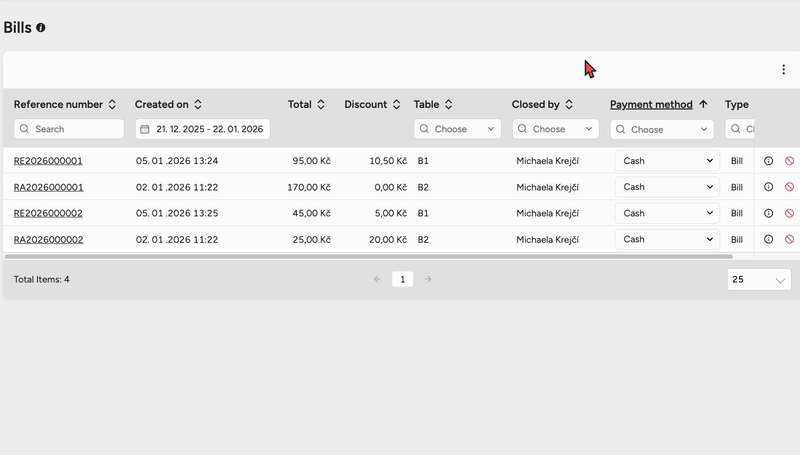Click red cancel icon for bill RA2026000002
This screenshot has width=800, height=455.
tap(789, 239)
